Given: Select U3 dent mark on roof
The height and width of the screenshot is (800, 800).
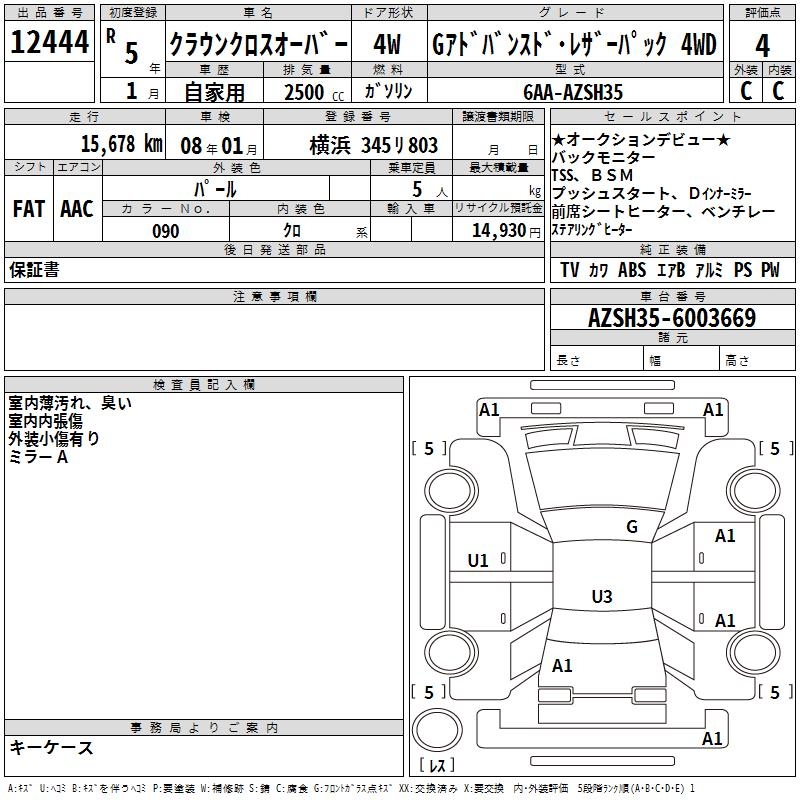Looking at the screenshot, I should click(x=602, y=596).
